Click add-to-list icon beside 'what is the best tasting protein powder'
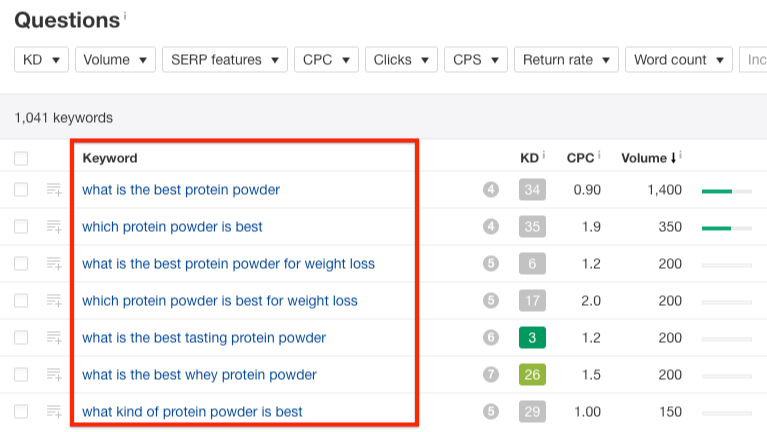This screenshot has width=767, height=432. pos(54,338)
